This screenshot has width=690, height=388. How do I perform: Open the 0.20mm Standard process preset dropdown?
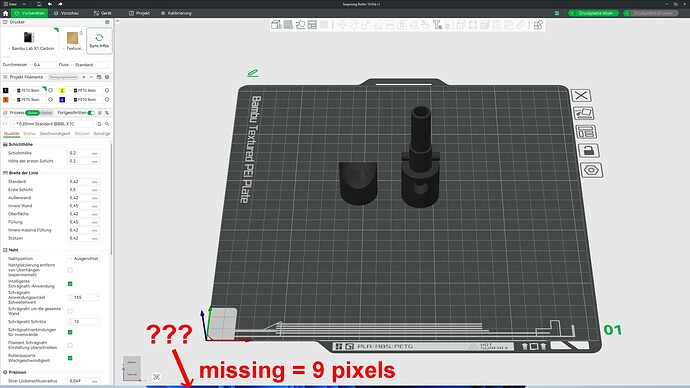point(52,124)
